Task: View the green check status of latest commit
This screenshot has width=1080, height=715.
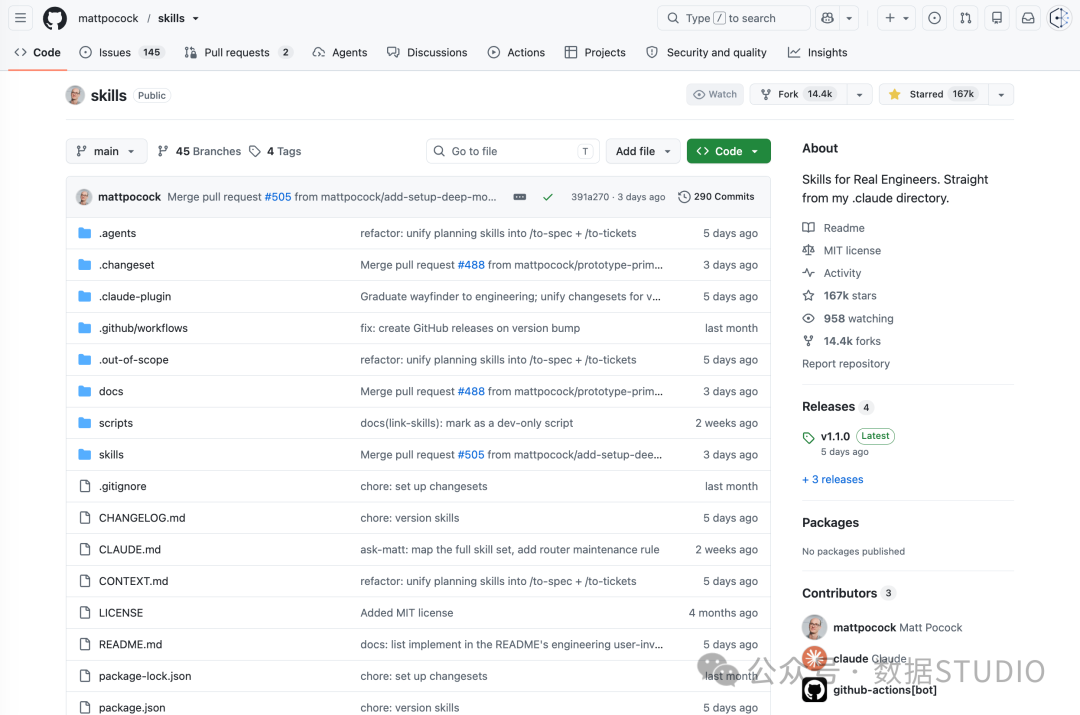Action: click(x=548, y=197)
